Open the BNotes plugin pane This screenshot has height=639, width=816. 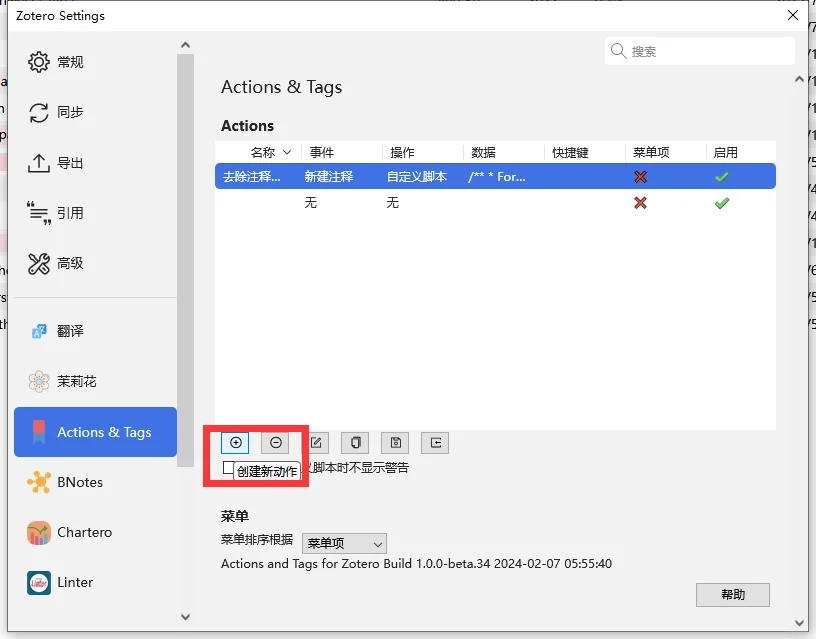coord(95,482)
